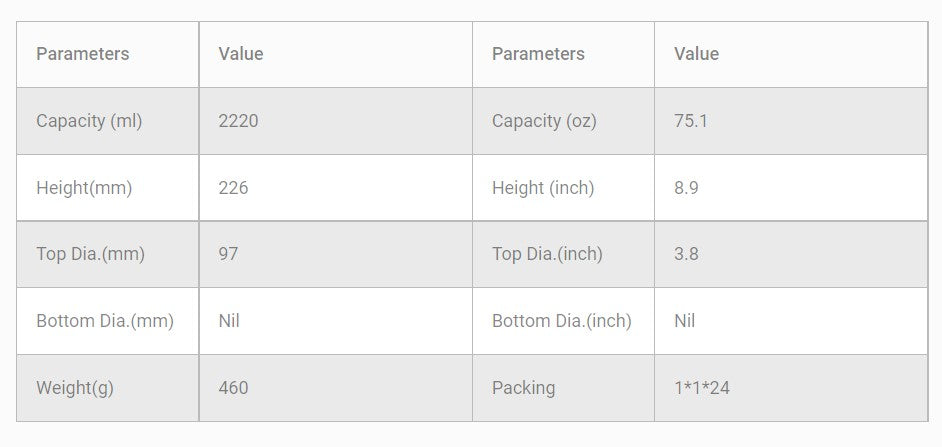Select the 8.9 inch value
Viewport: 942px width, 447px height.
(686, 188)
